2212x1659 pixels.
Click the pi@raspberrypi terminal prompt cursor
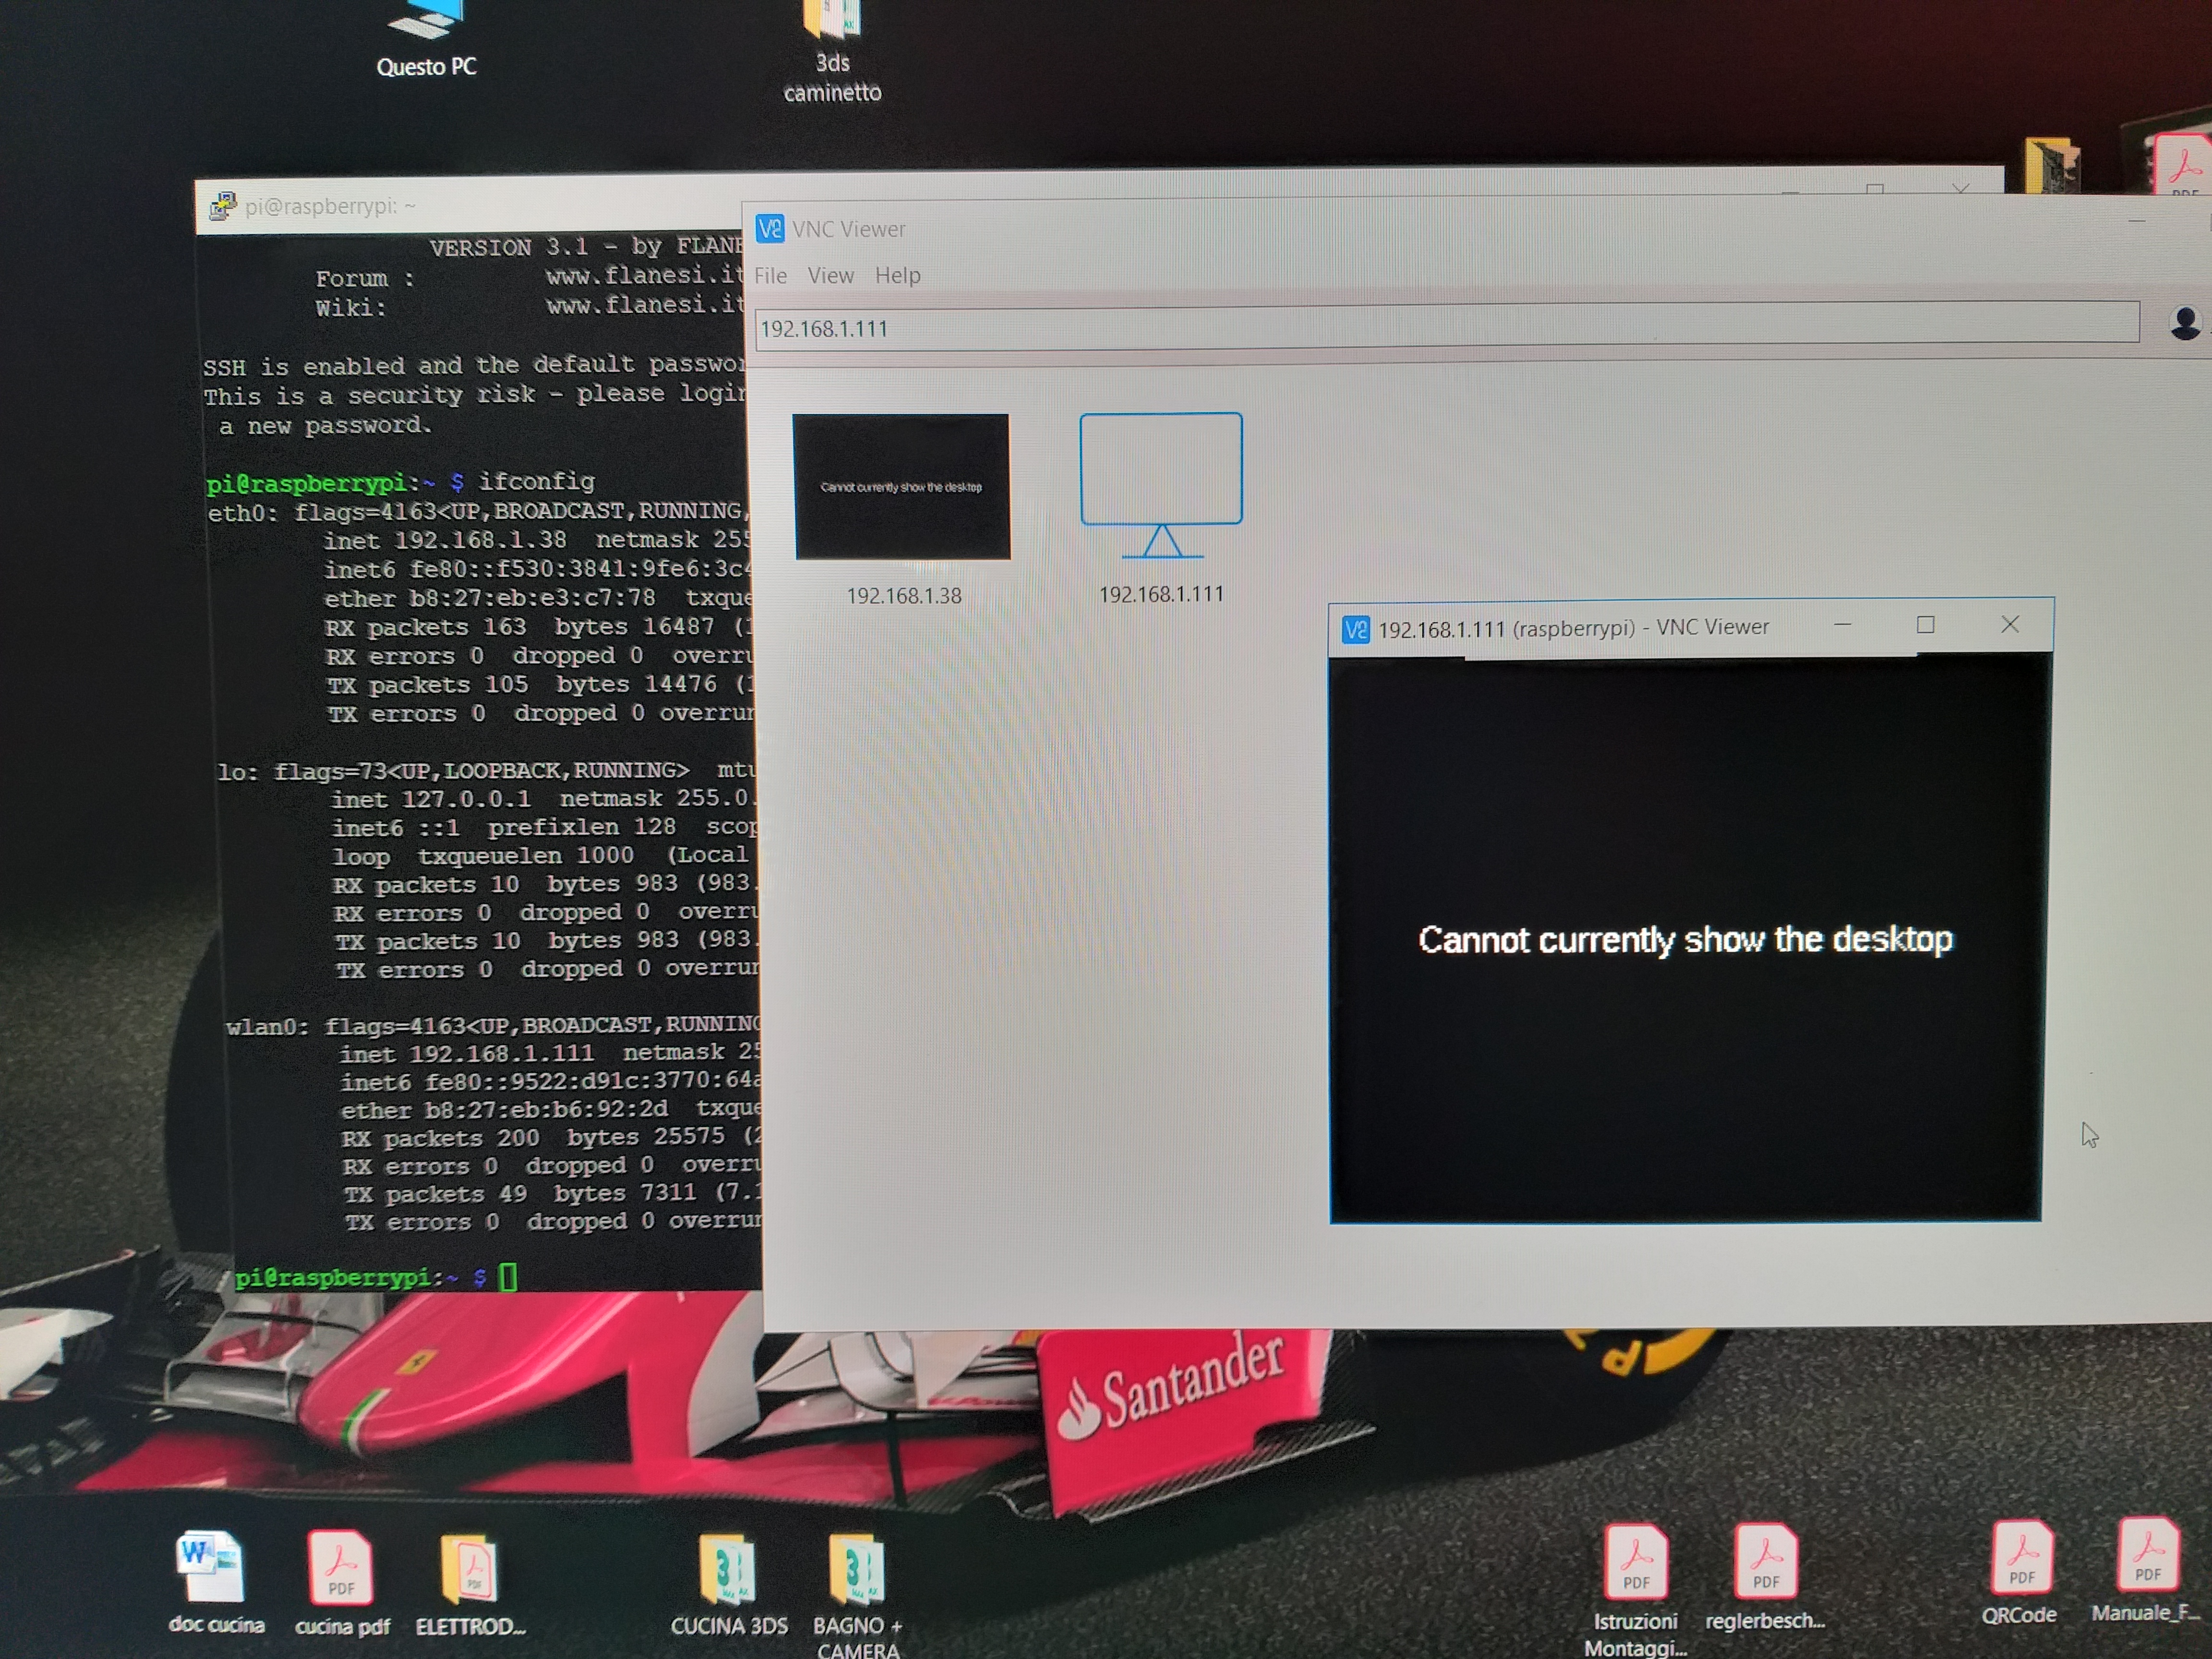point(508,1277)
